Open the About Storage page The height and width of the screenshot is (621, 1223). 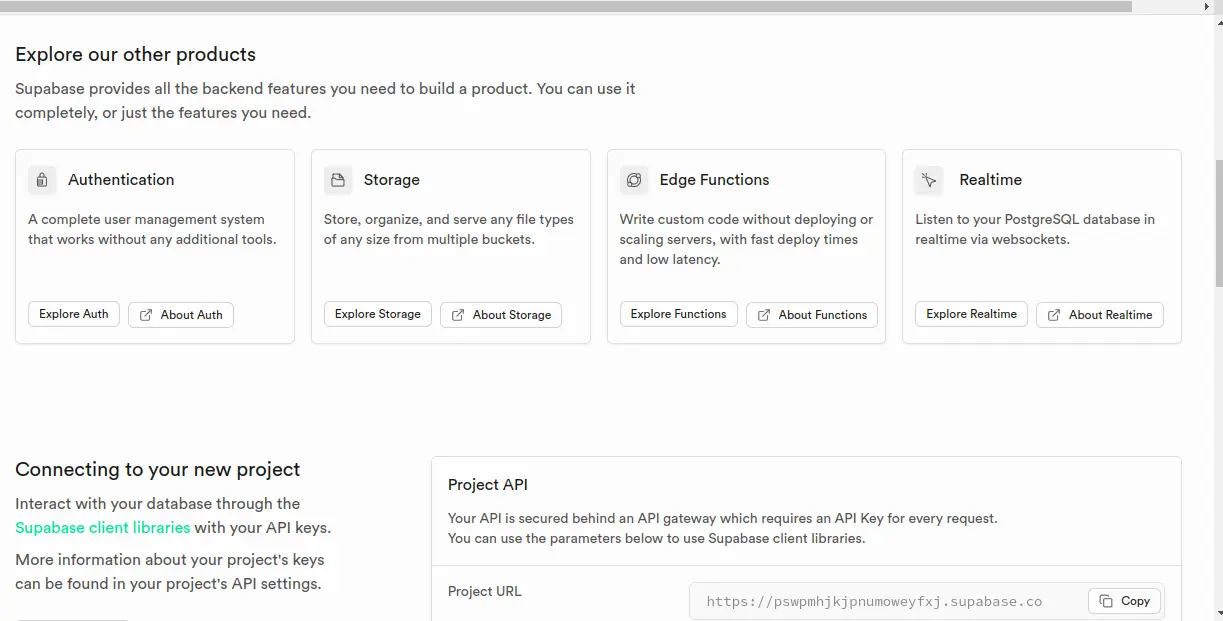click(501, 315)
